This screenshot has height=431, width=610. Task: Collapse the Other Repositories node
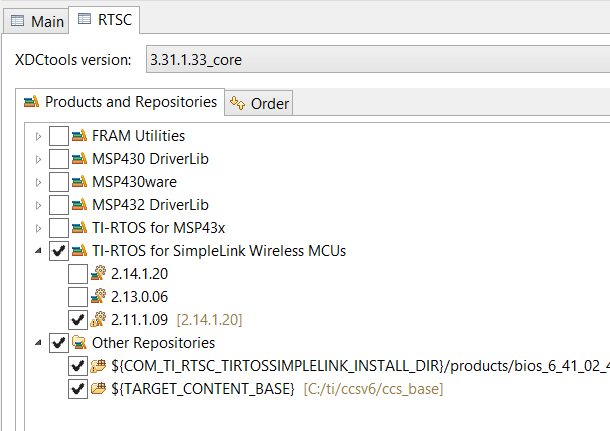coord(39,343)
